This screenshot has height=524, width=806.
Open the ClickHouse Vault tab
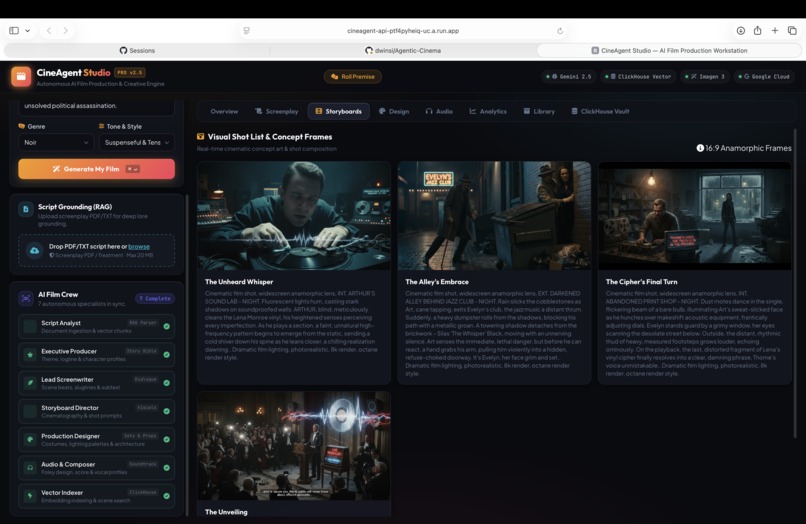[600, 111]
